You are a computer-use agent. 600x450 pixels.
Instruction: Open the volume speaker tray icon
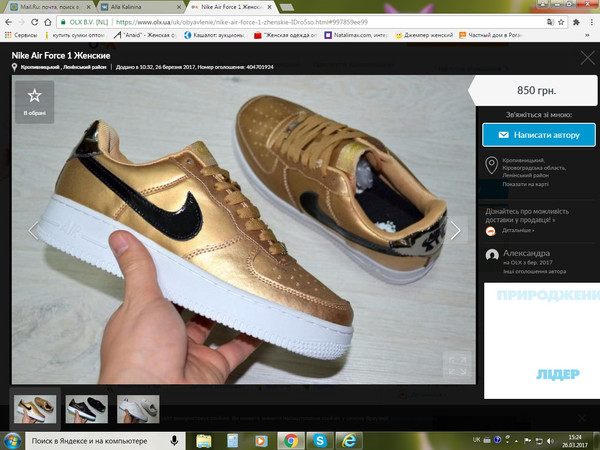tap(550, 441)
